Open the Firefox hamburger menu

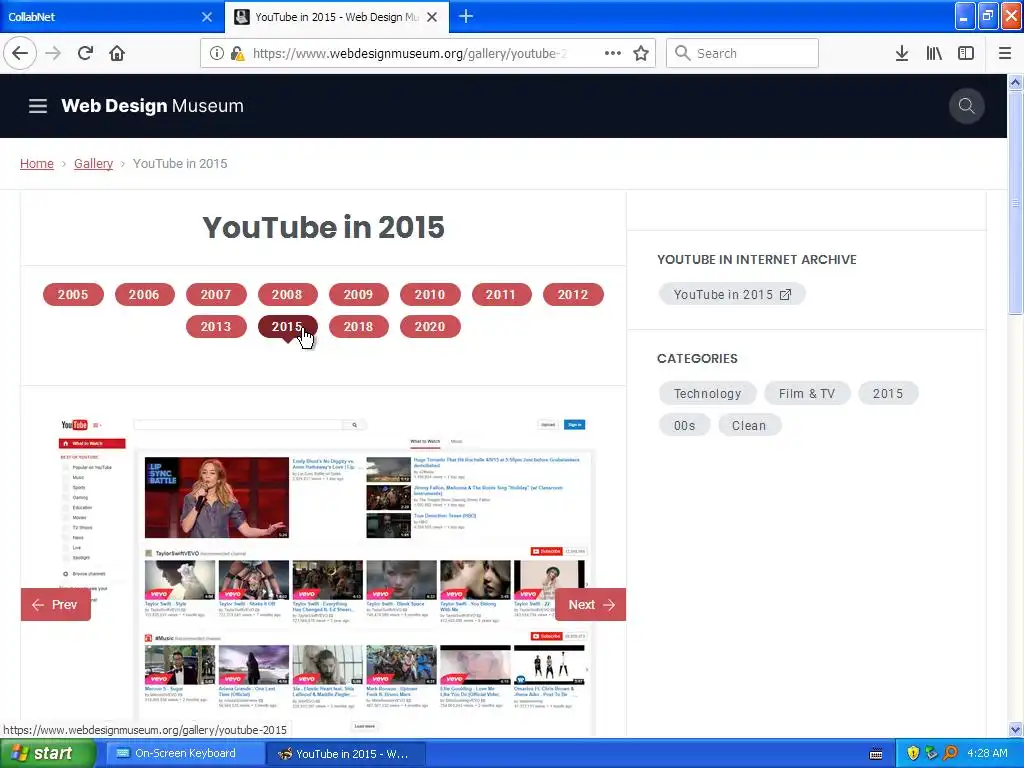pyautogui.click(x=1005, y=53)
